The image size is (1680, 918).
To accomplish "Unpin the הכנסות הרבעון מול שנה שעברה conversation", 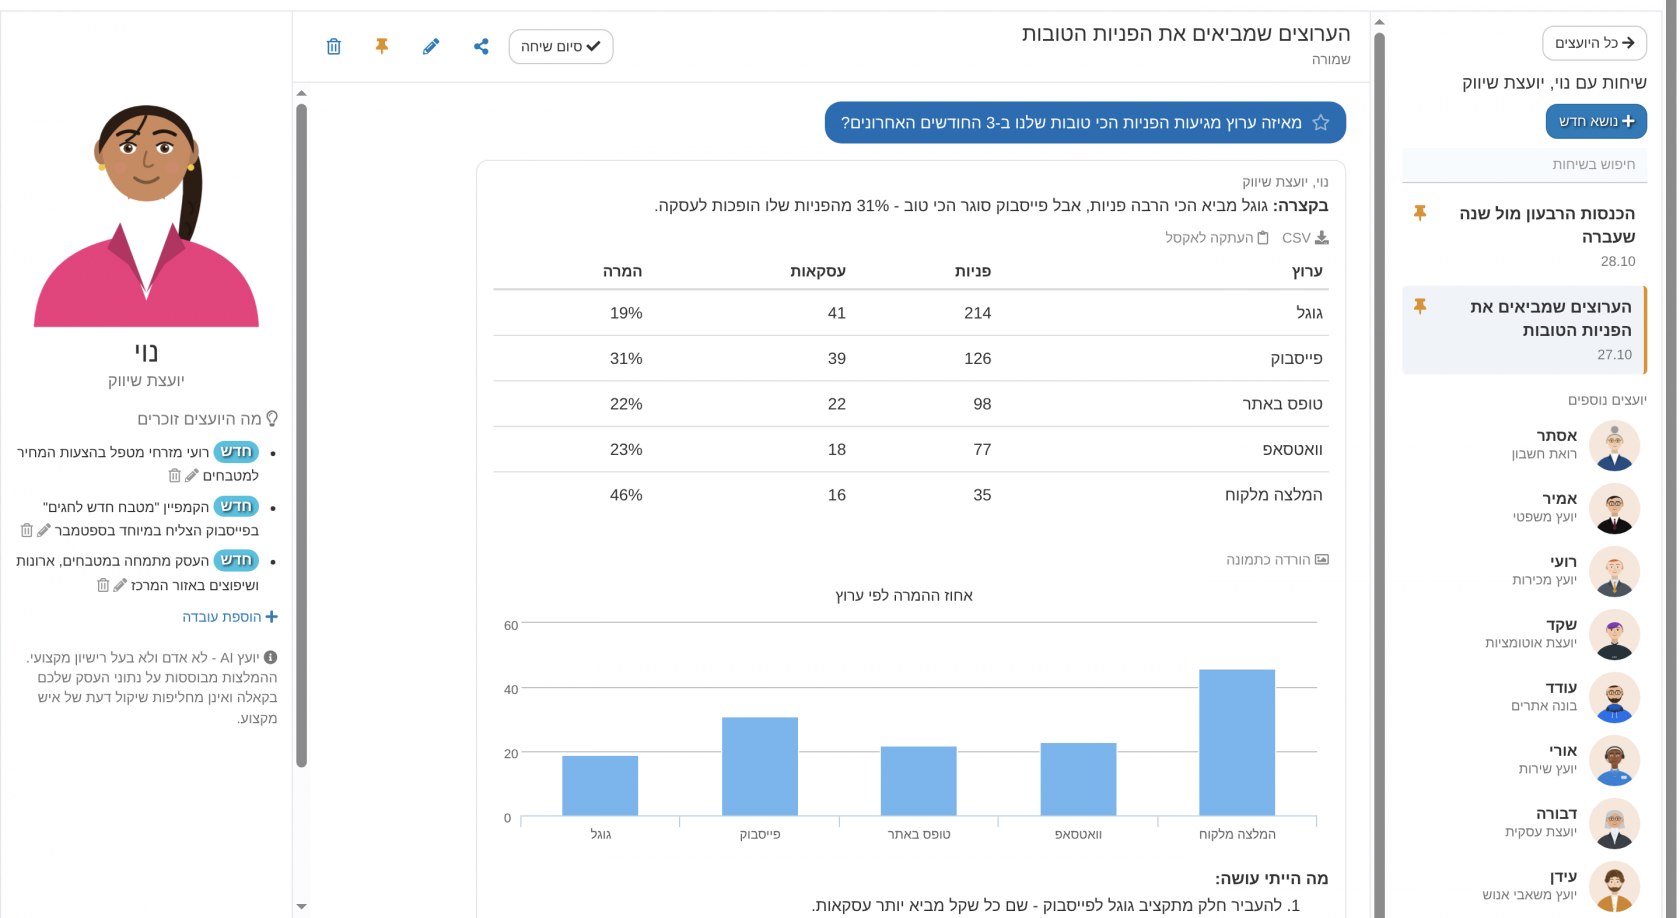I will tap(1420, 213).
